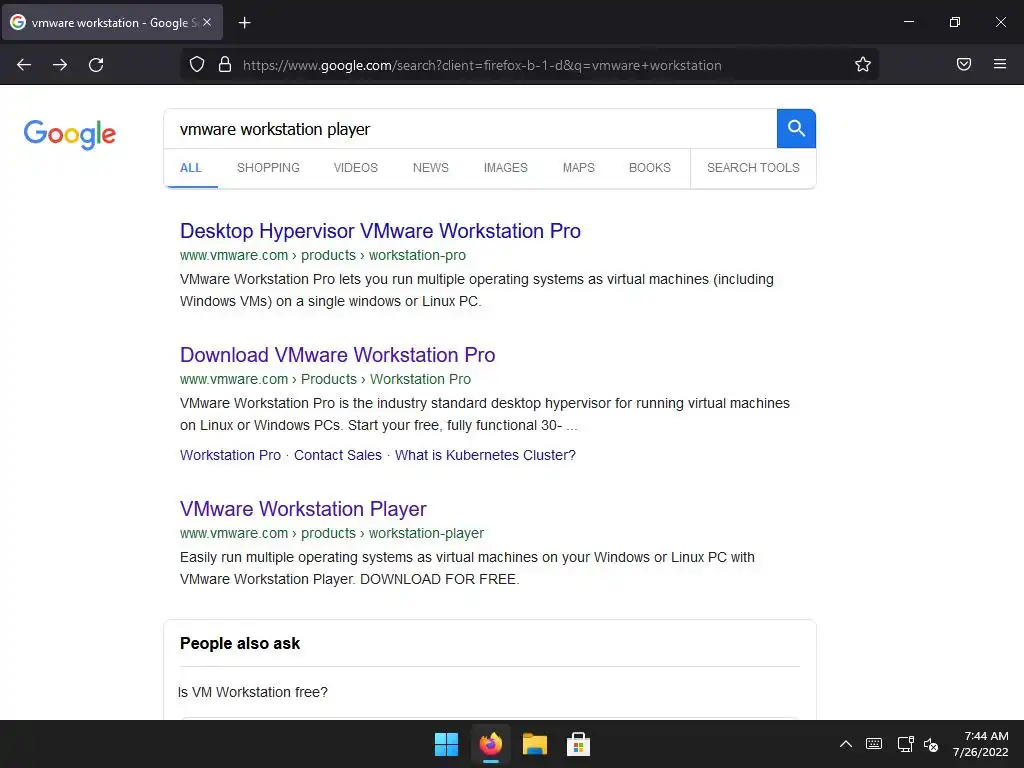Open Download VMware Workstation Pro result
The height and width of the screenshot is (768, 1024).
pos(338,355)
